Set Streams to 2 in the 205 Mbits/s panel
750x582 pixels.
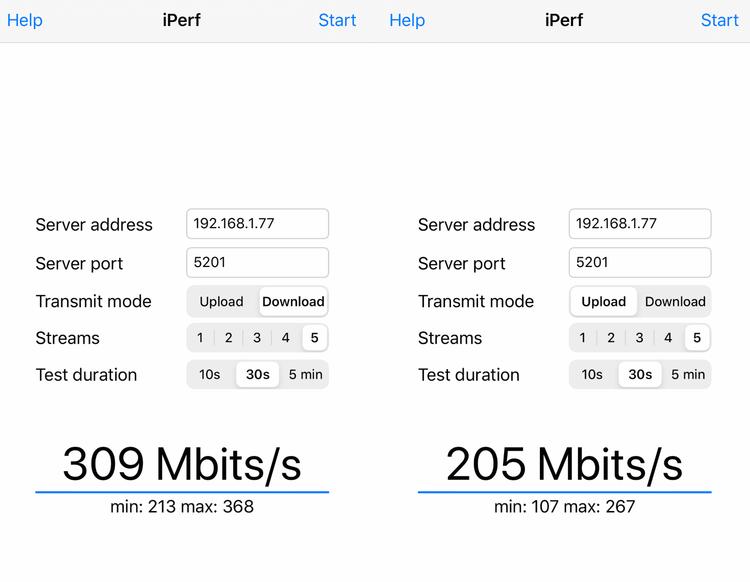[611, 338]
